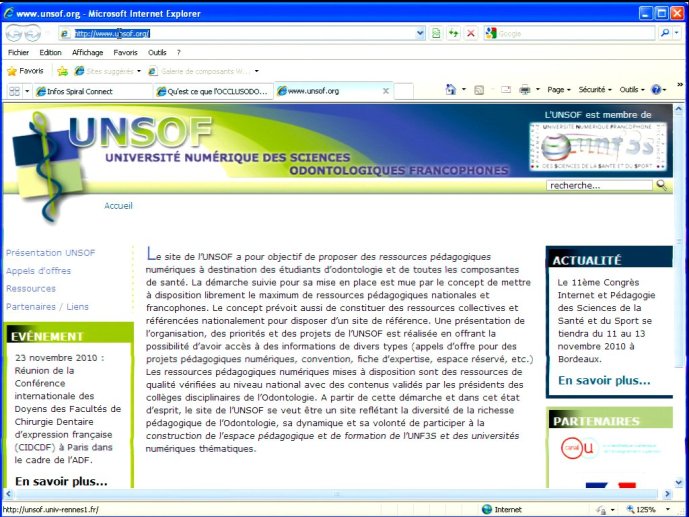Viewport: 689px width, 517px height.
Task: Expand the command bar overflow chevron
Action: [x=680, y=84]
